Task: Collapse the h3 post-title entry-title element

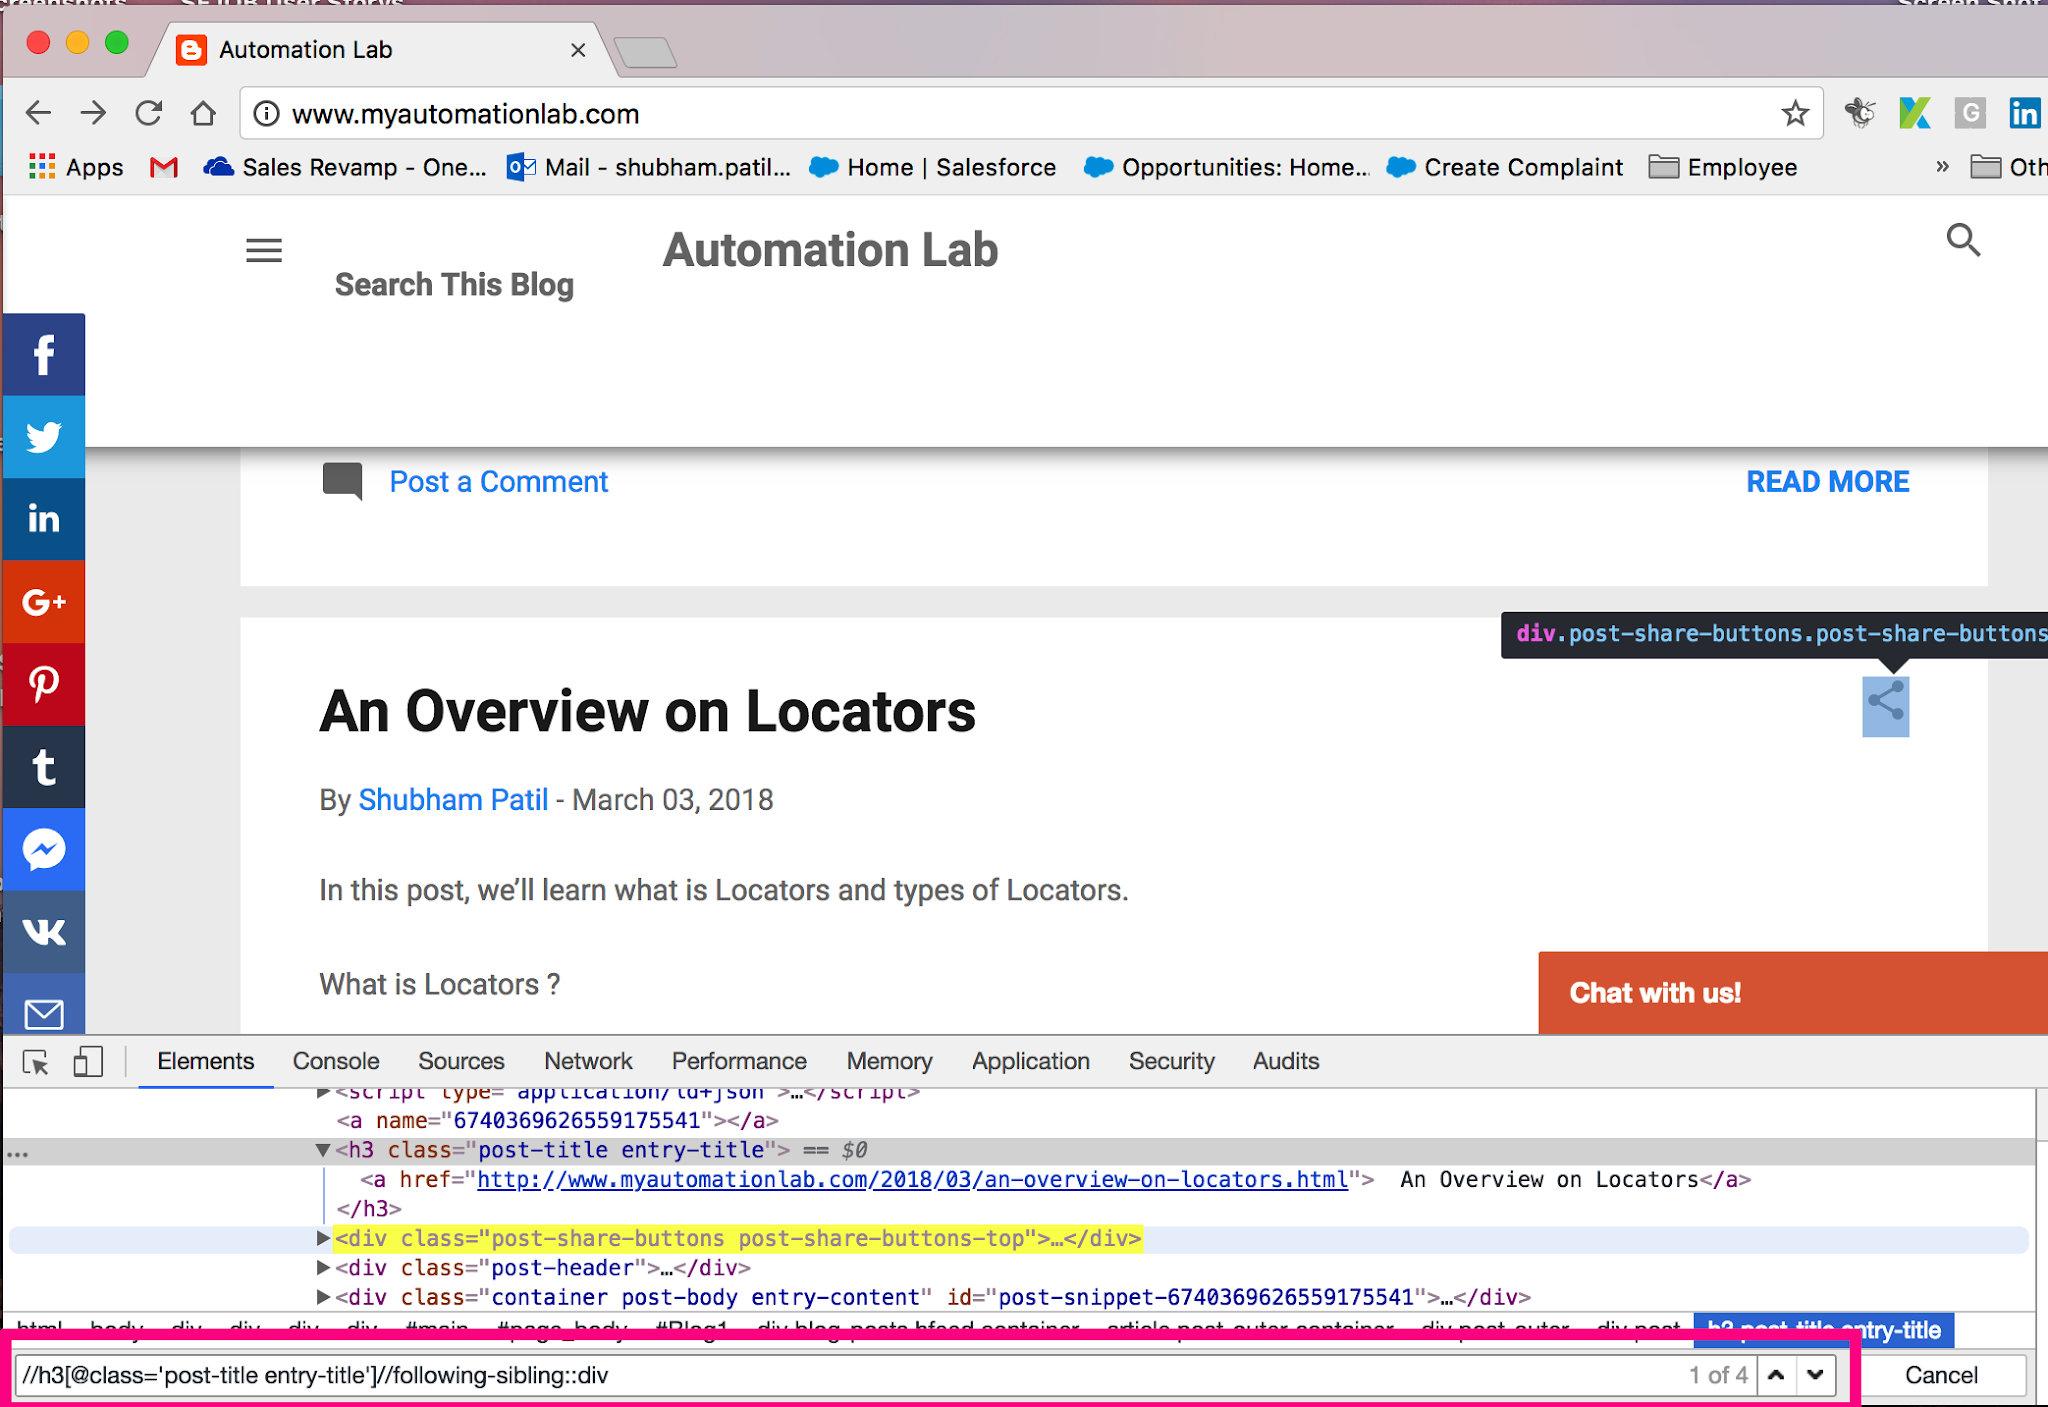Action: (x=322, y=1149)
